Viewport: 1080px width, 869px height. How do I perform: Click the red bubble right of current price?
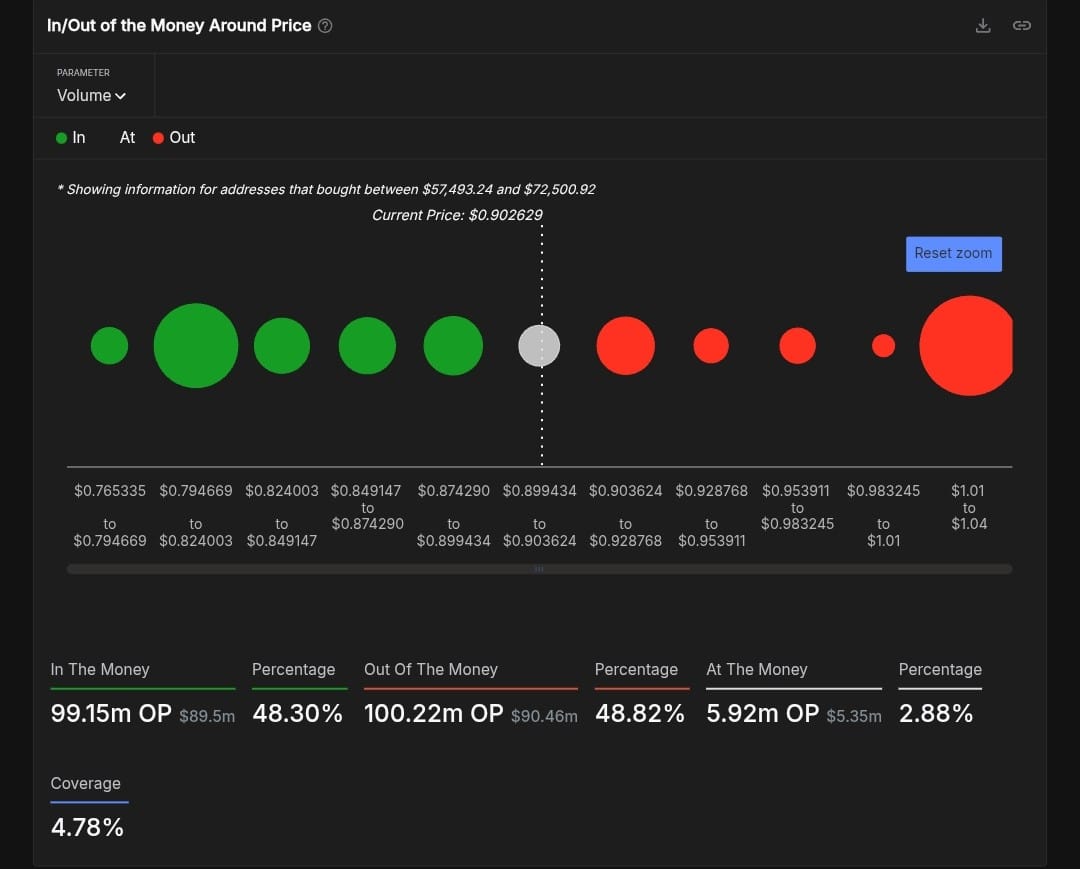[625, 346]
